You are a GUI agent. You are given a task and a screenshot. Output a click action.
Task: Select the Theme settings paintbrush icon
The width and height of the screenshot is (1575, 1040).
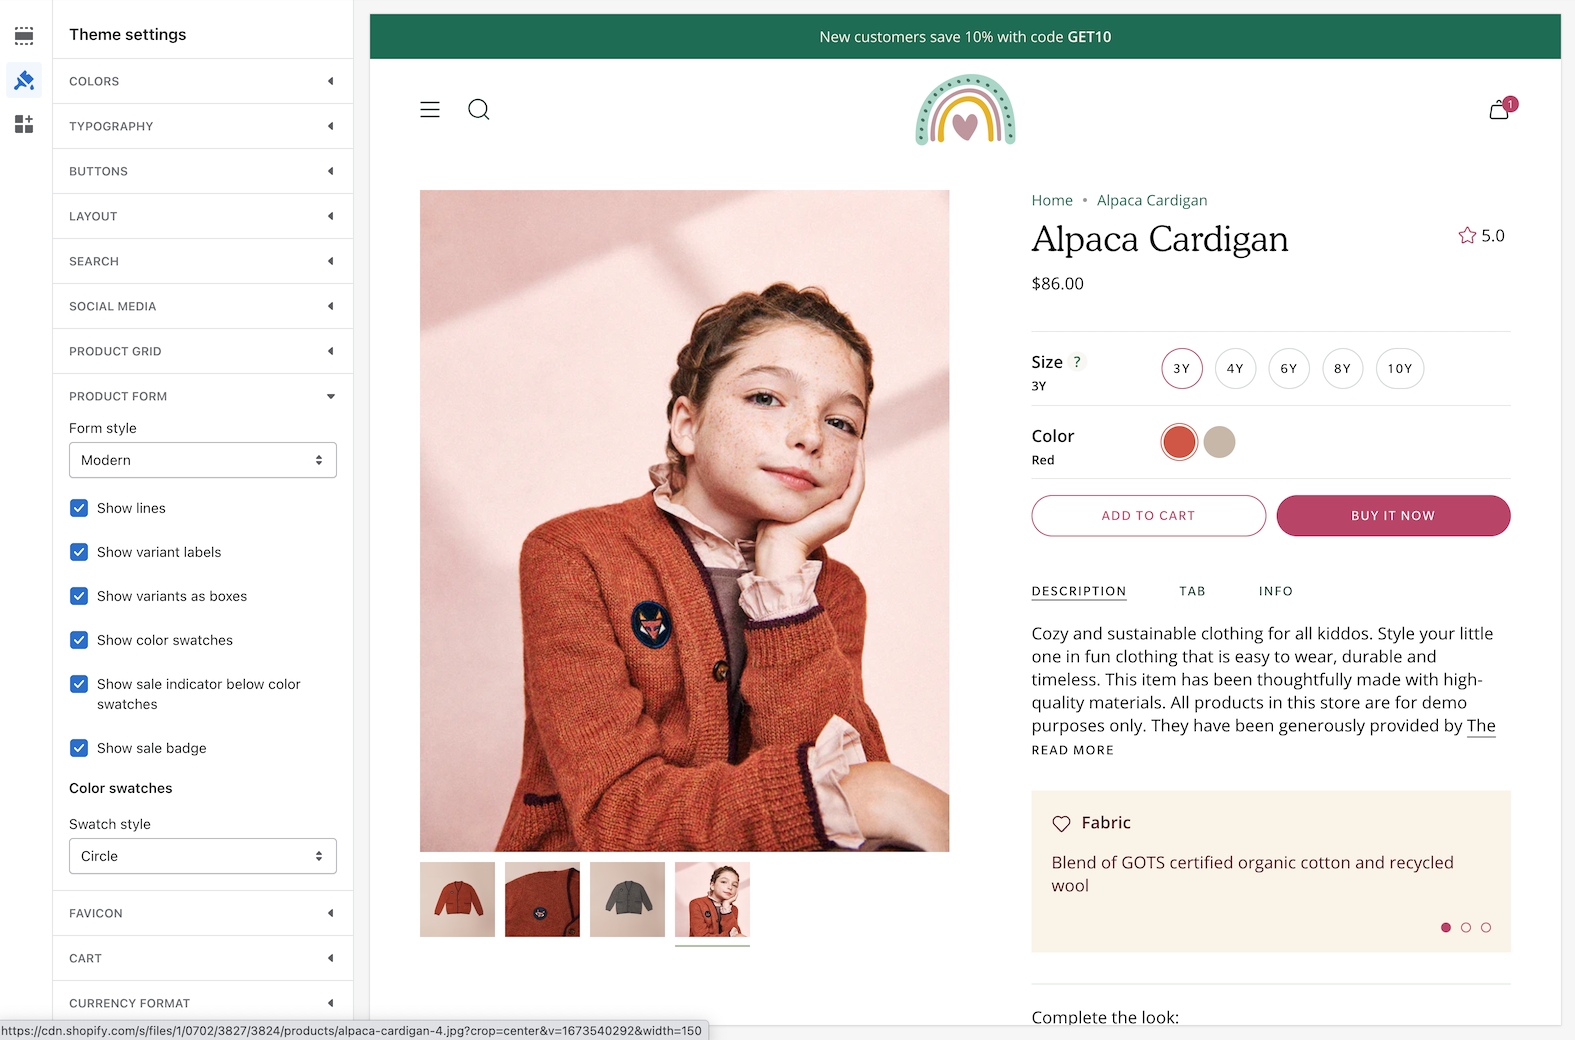click(x=24, y=80)
